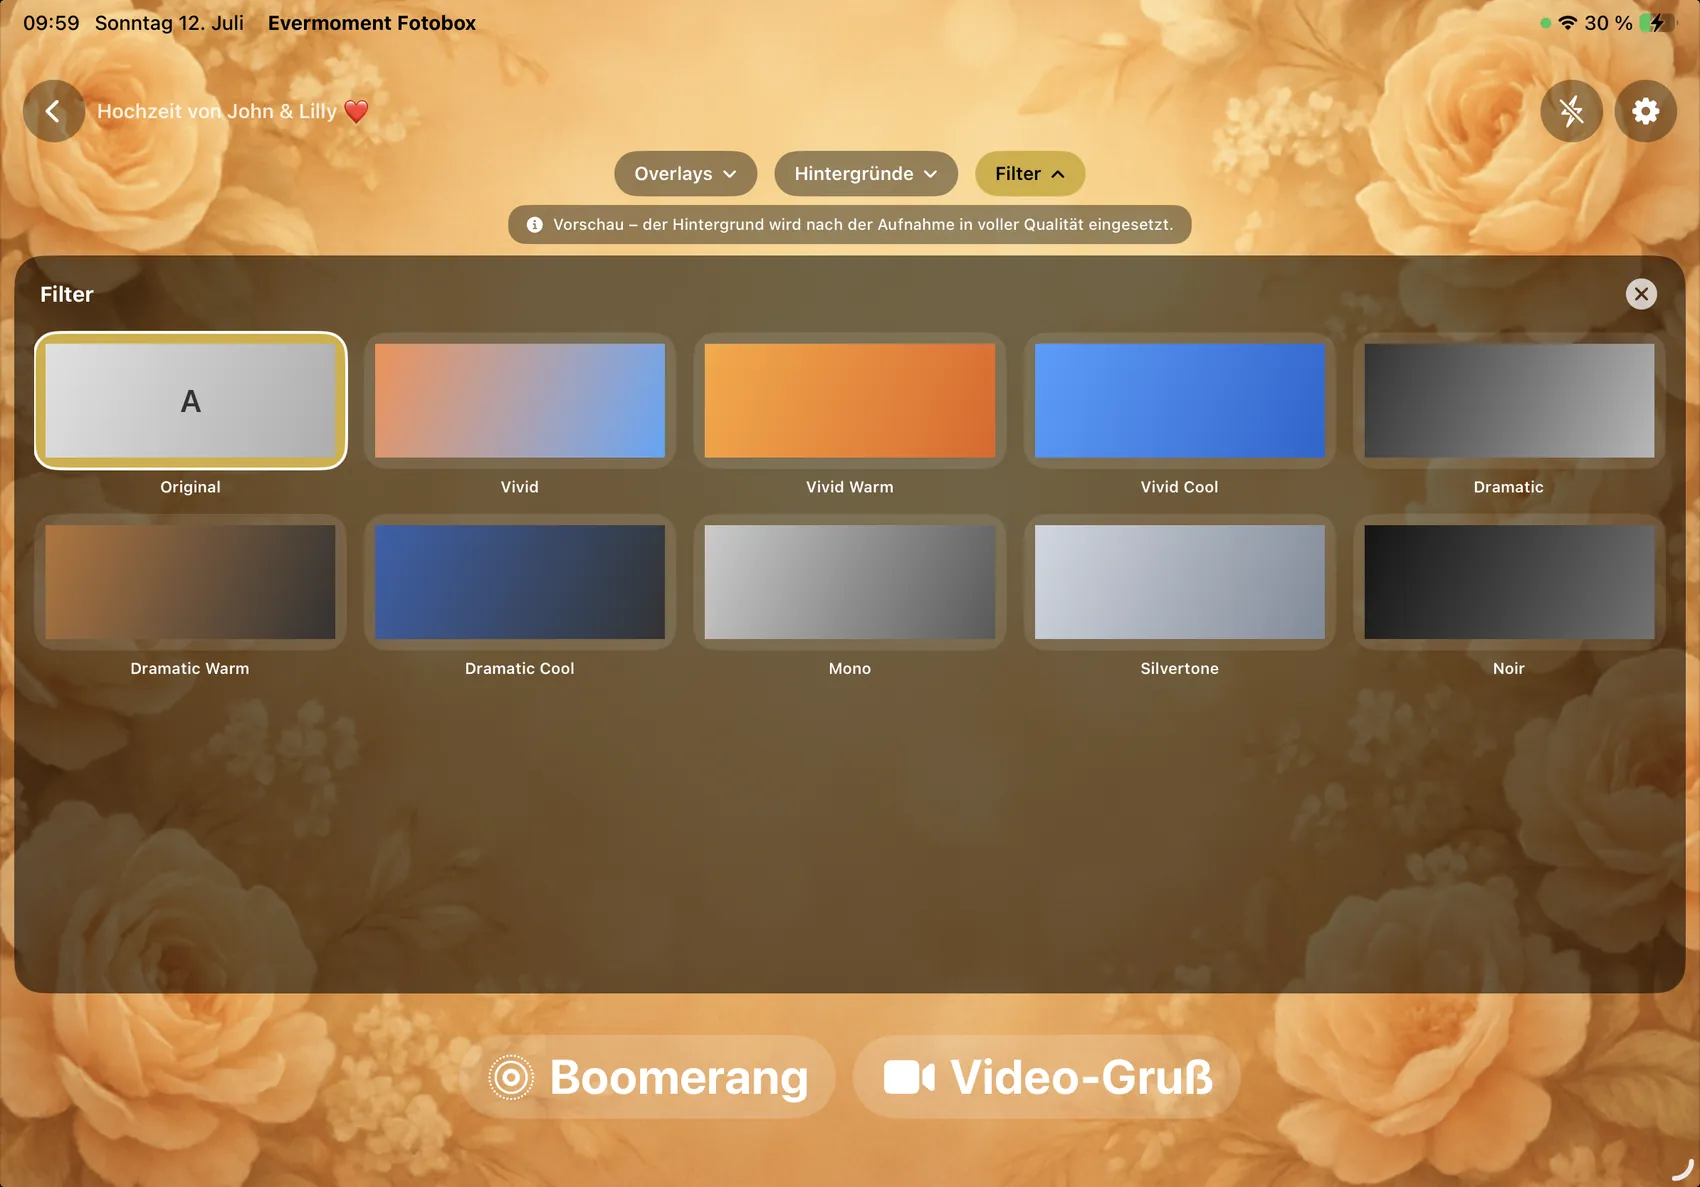Image resolution: width=1700 pixels, height=1187 pixels.
Task: Choose the Dramatic filter
Action: [x=1509, y=400]
